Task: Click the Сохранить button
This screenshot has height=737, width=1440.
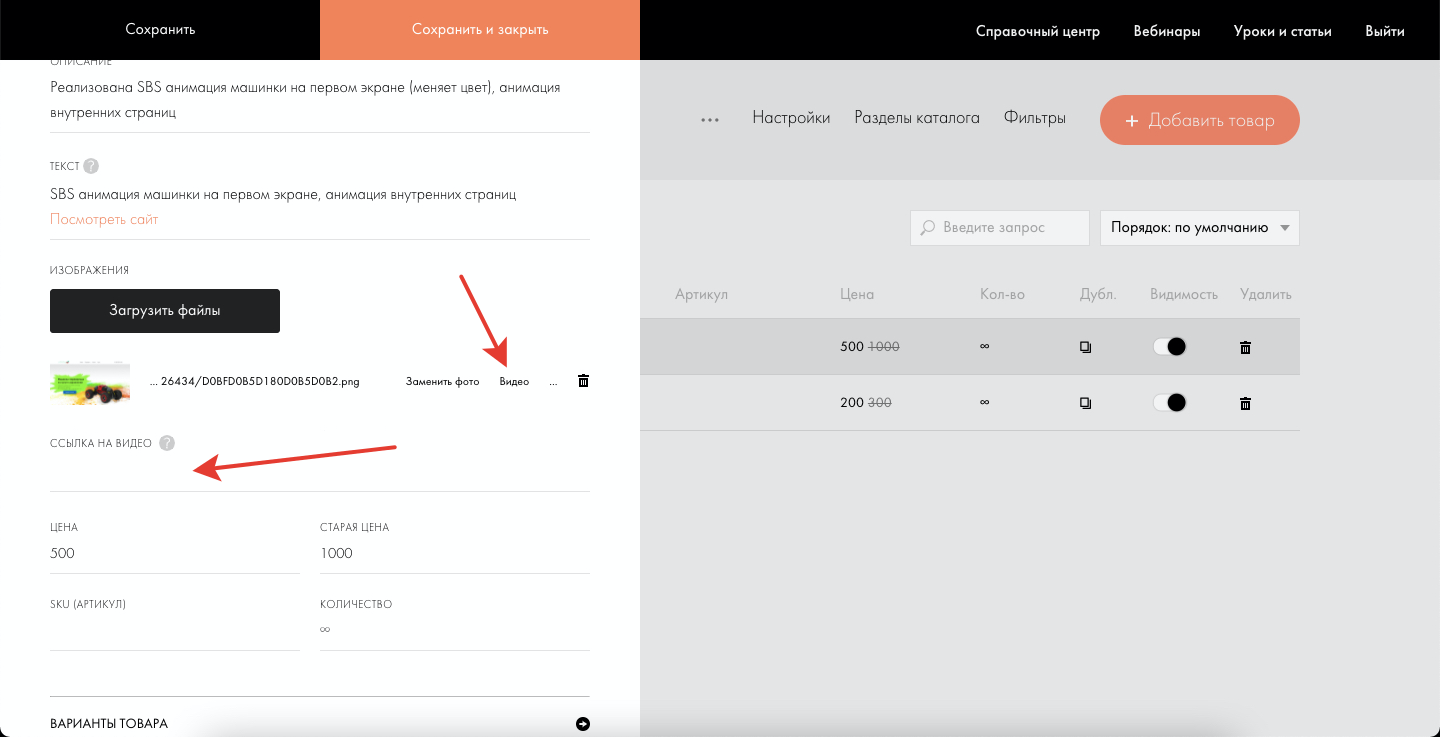Action: (160, 30)
